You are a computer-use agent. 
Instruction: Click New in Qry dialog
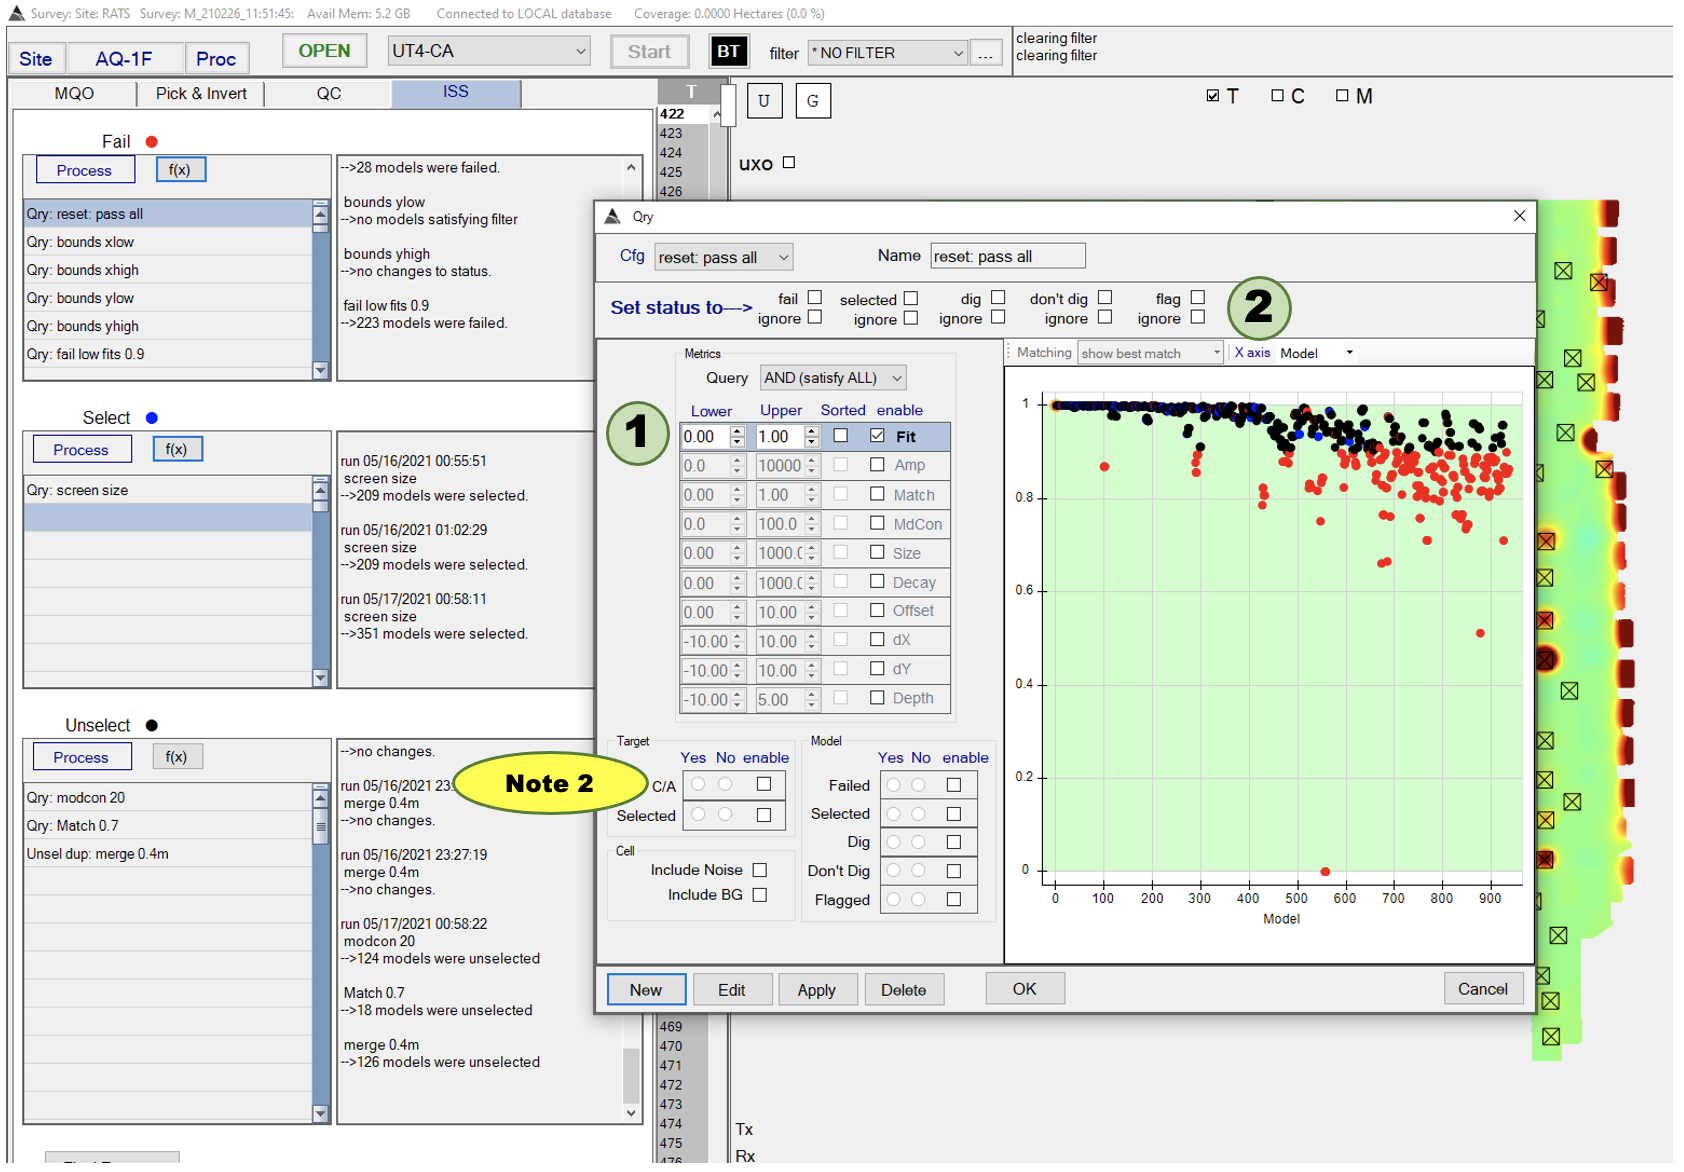646,989
